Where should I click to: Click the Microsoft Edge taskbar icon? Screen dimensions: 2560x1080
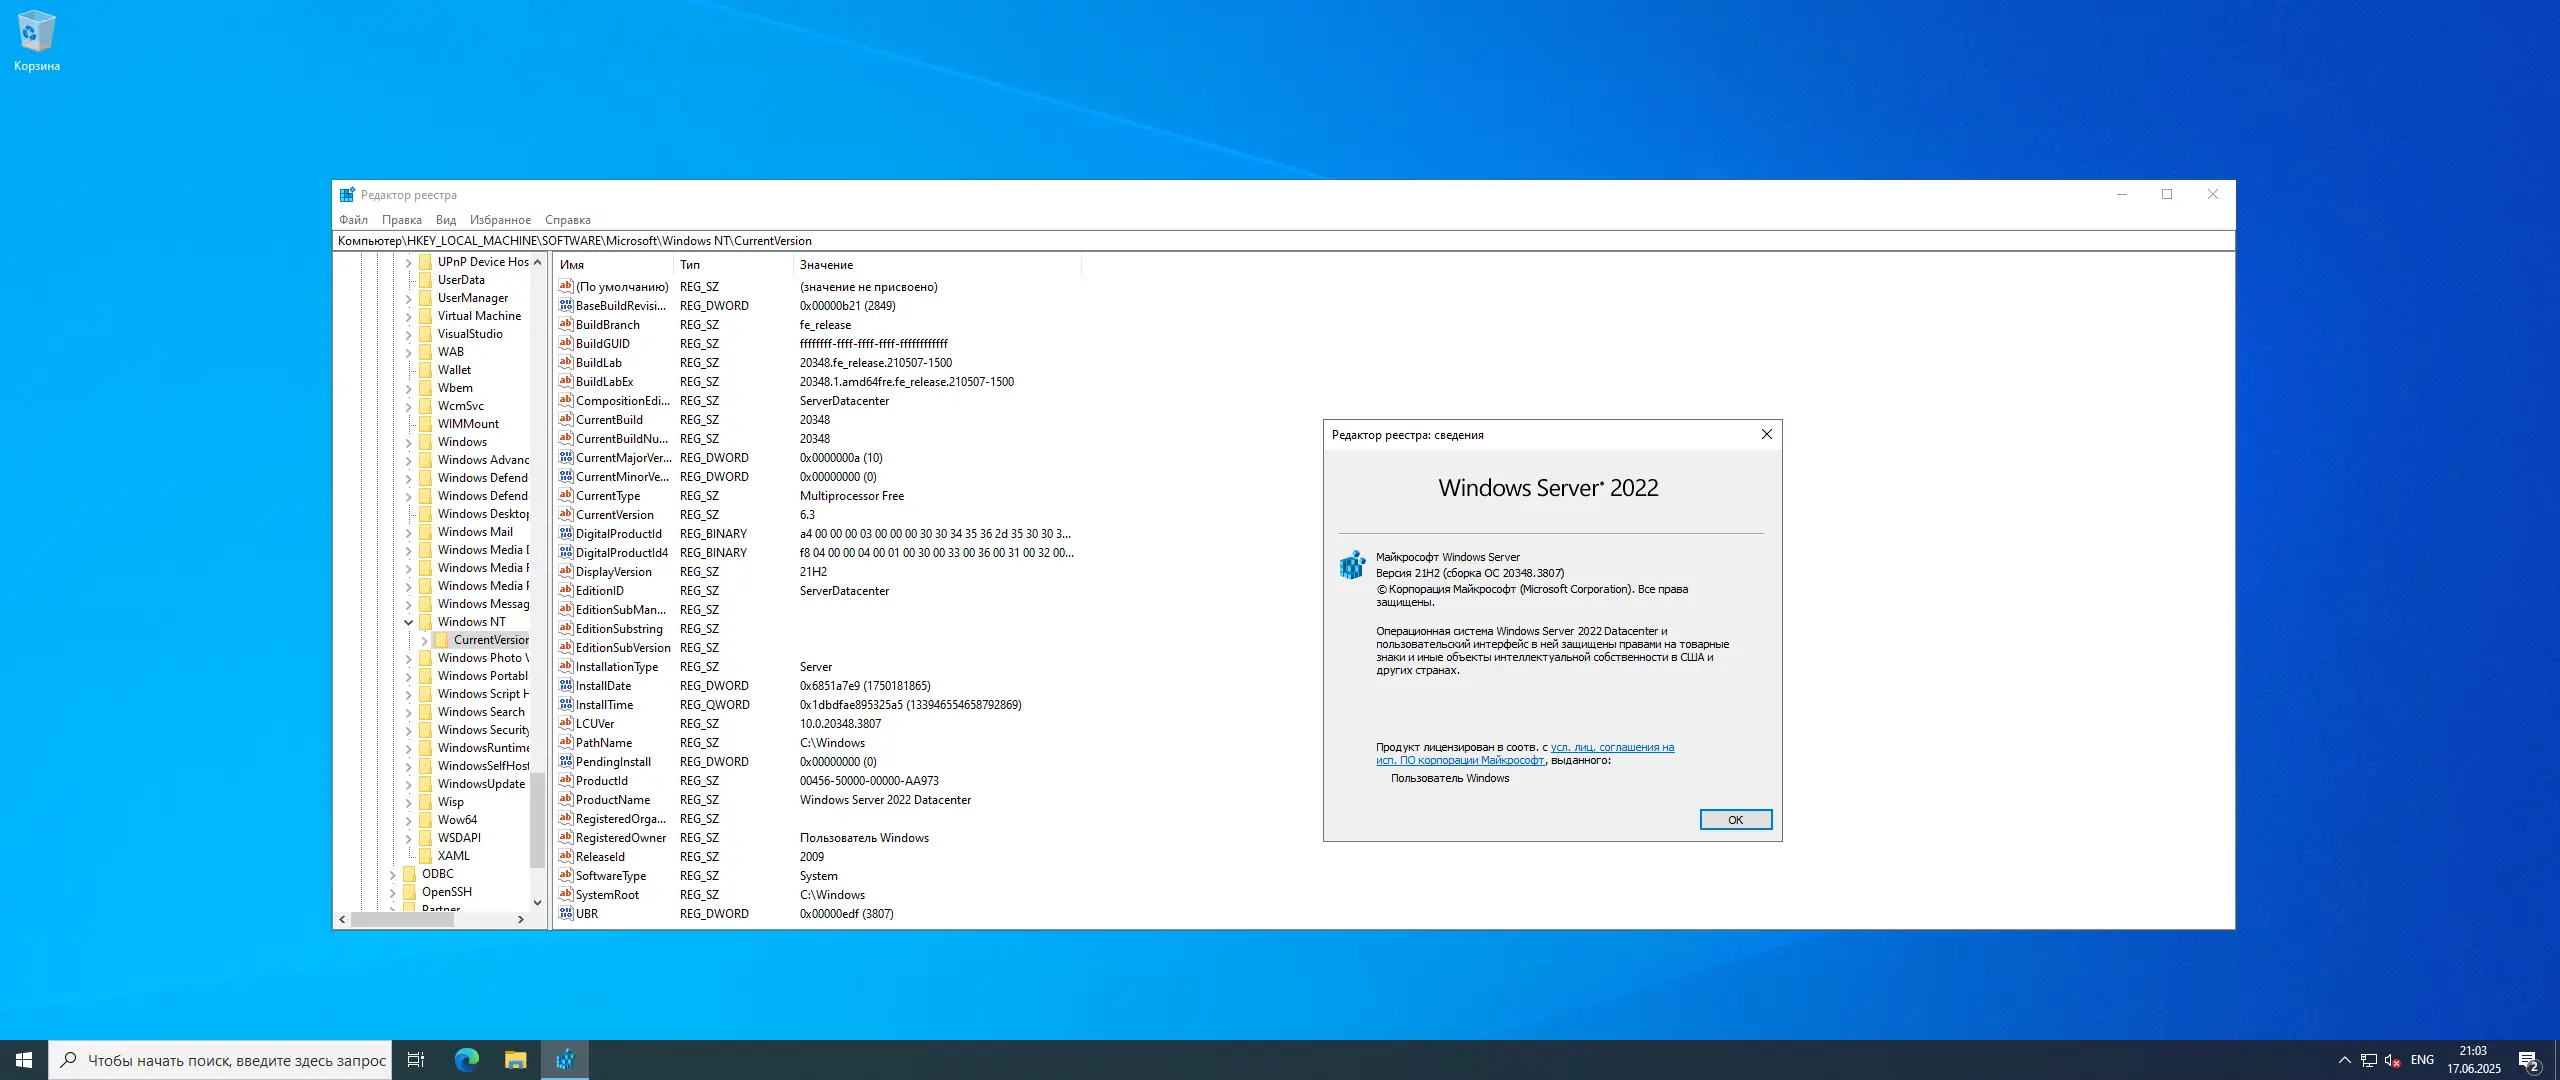tap(467, 1060)
